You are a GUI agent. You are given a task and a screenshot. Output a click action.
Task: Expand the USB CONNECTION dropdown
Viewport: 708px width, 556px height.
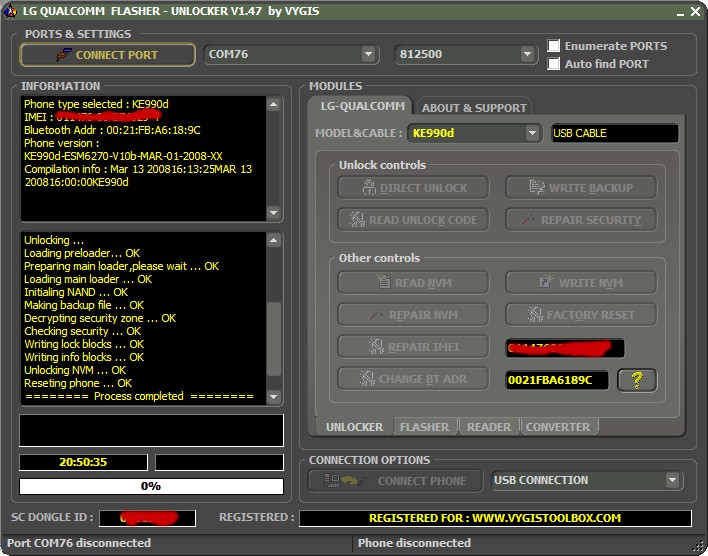coord(672,481)
